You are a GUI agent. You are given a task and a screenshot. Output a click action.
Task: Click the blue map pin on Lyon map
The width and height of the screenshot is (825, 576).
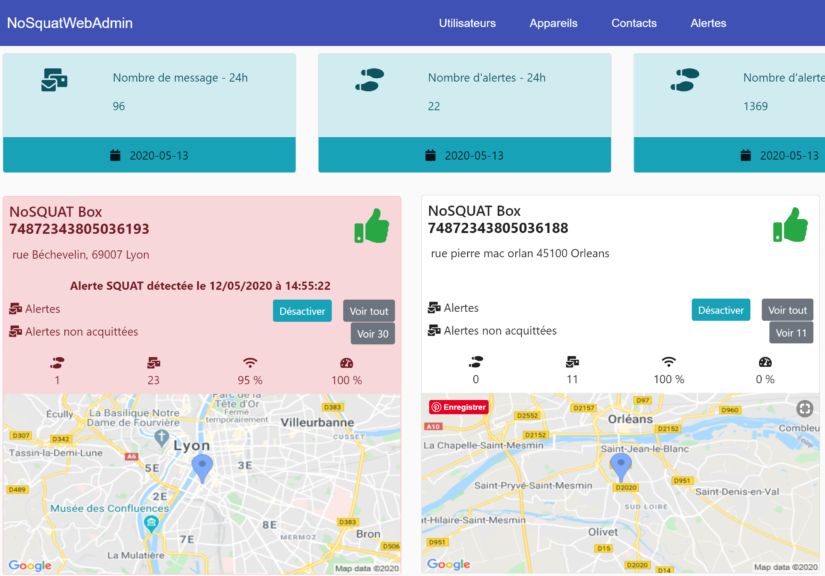point(203,468)
